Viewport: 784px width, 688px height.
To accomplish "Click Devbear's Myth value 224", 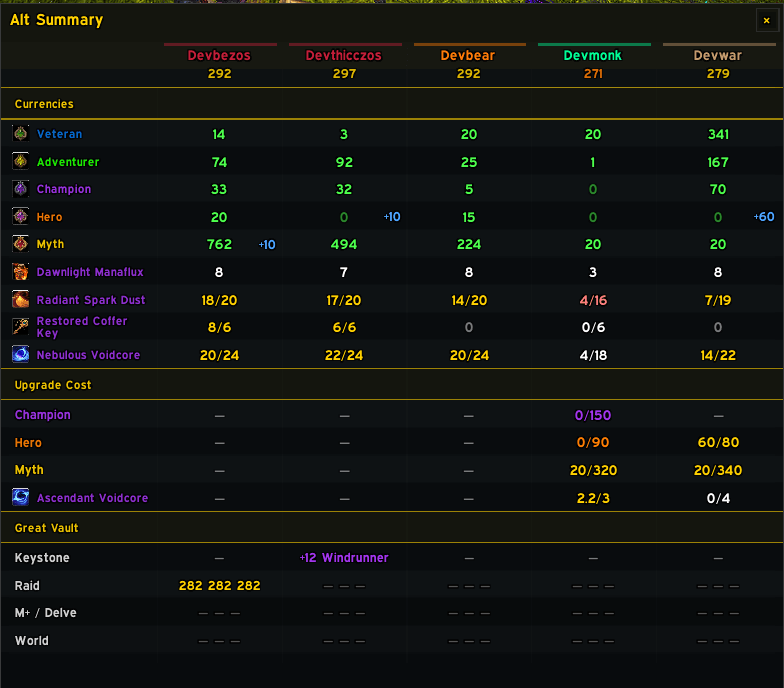I will point(468,244).
